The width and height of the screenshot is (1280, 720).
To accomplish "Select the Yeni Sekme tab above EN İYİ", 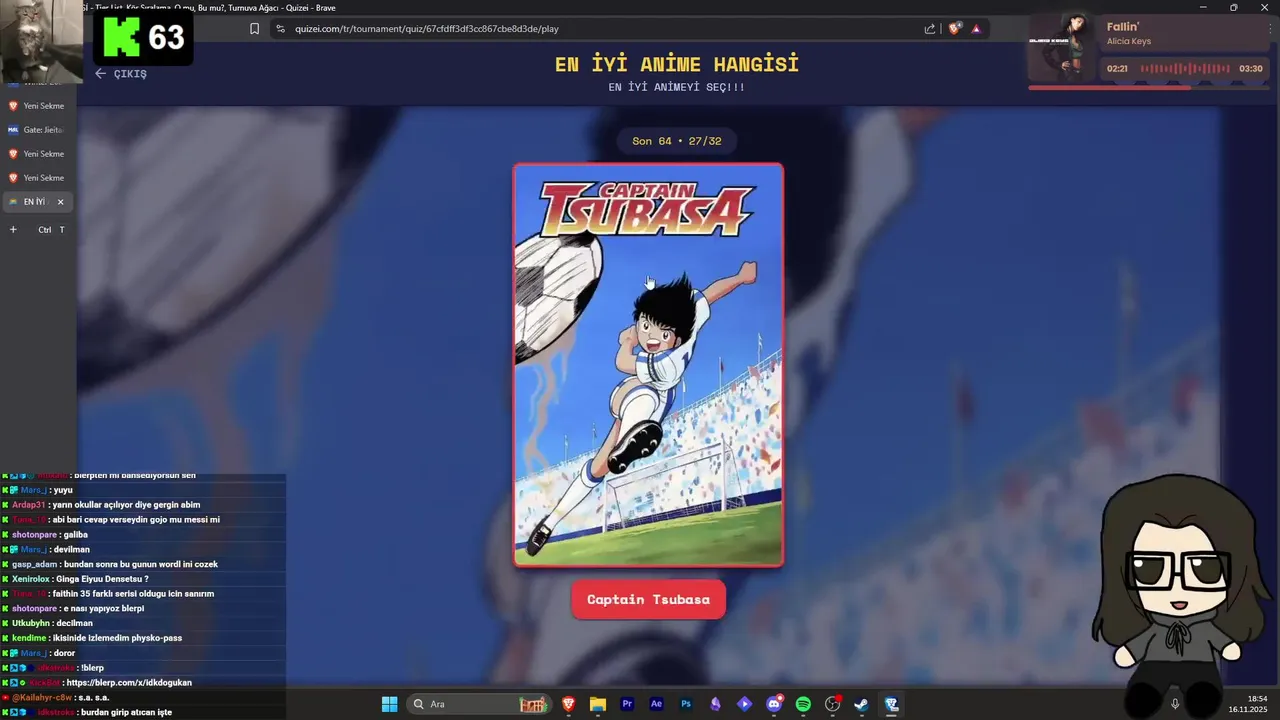I will (x=36, y=178).
